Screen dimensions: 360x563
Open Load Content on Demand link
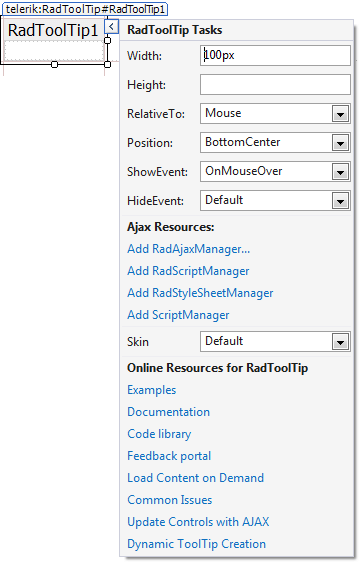(196, 478)
